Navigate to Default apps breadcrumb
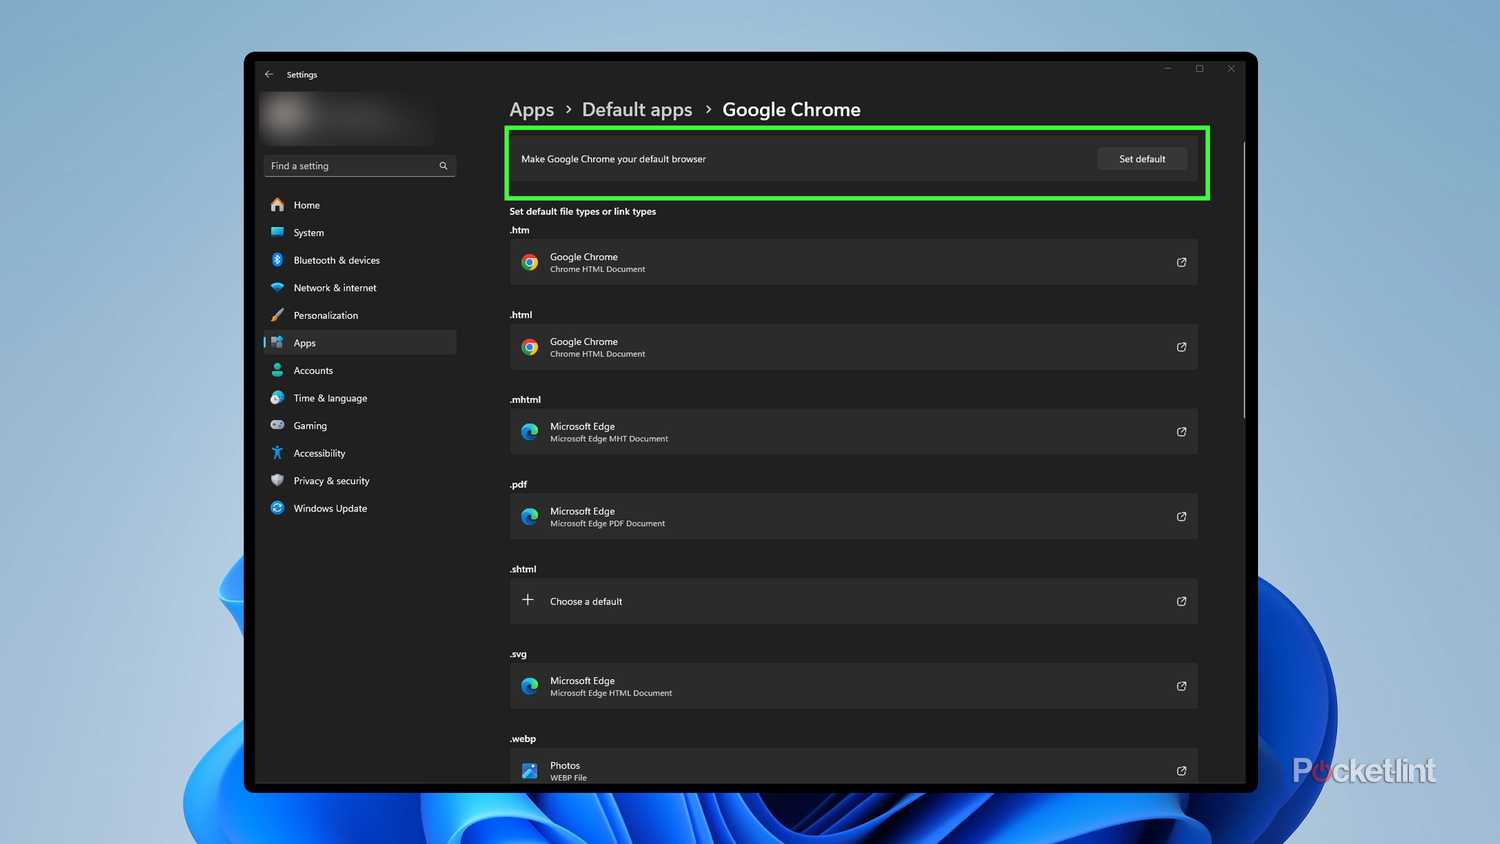 [x=637, y=110]
